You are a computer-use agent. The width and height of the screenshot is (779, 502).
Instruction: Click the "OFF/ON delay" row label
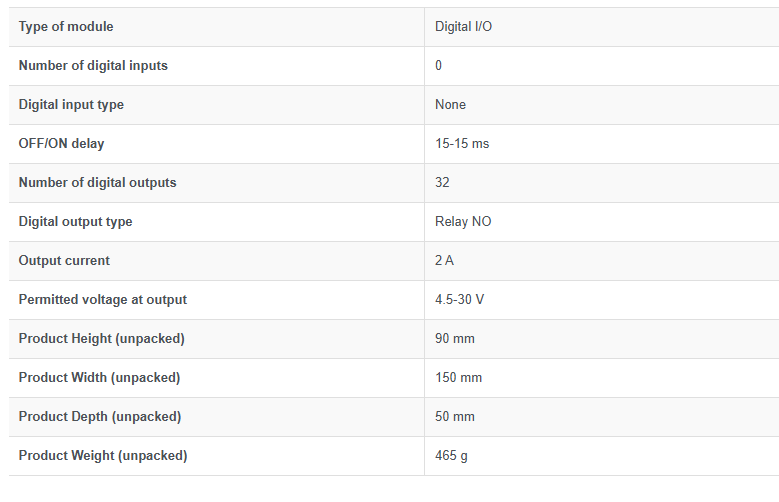tap(61, 144)
